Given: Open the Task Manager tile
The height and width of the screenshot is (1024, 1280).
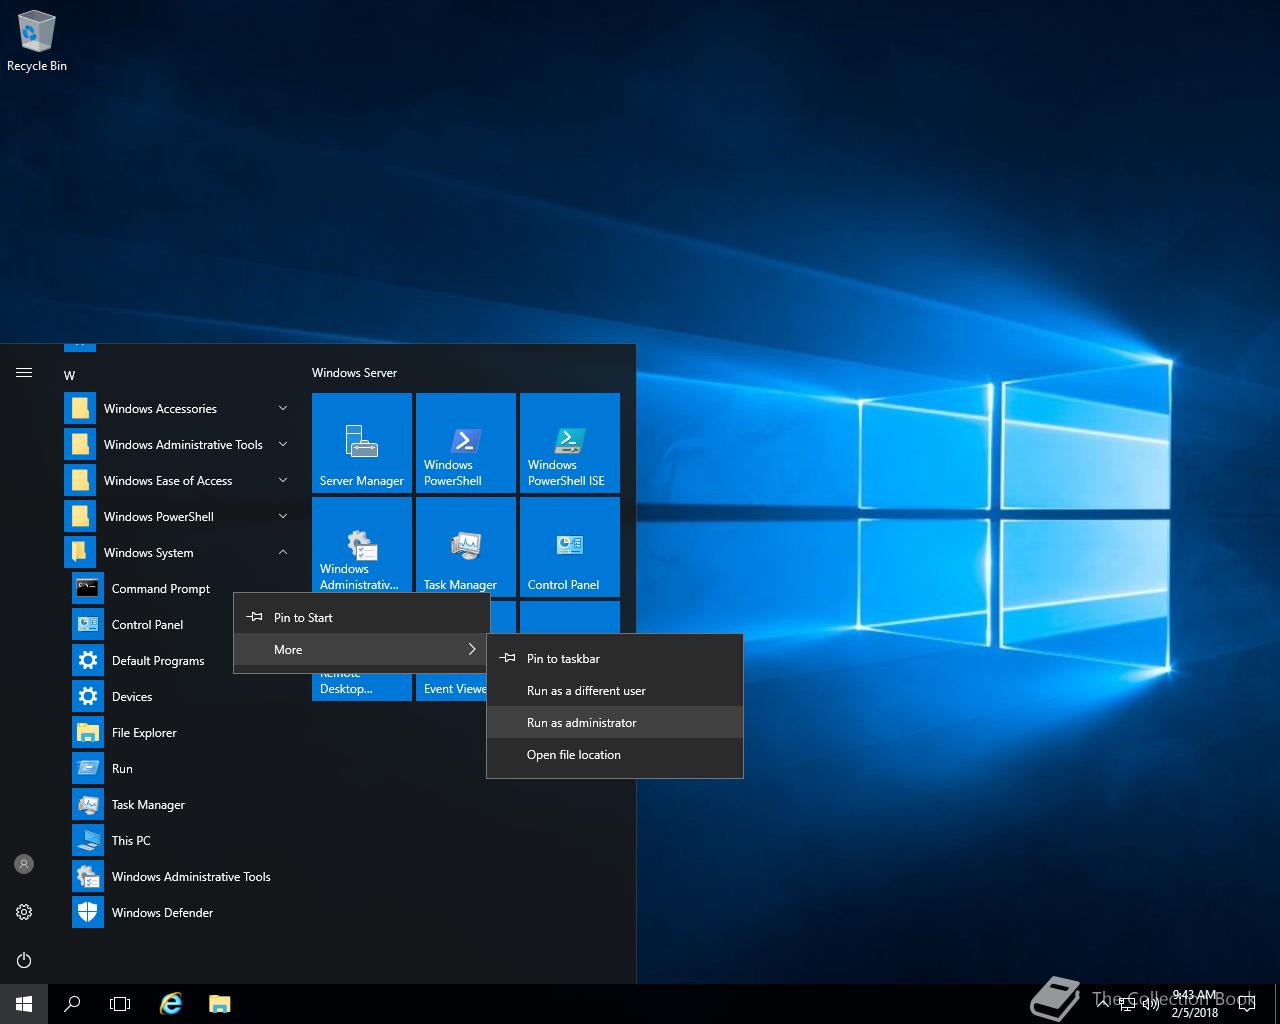Looking at the screenshot, I should 466,547.
